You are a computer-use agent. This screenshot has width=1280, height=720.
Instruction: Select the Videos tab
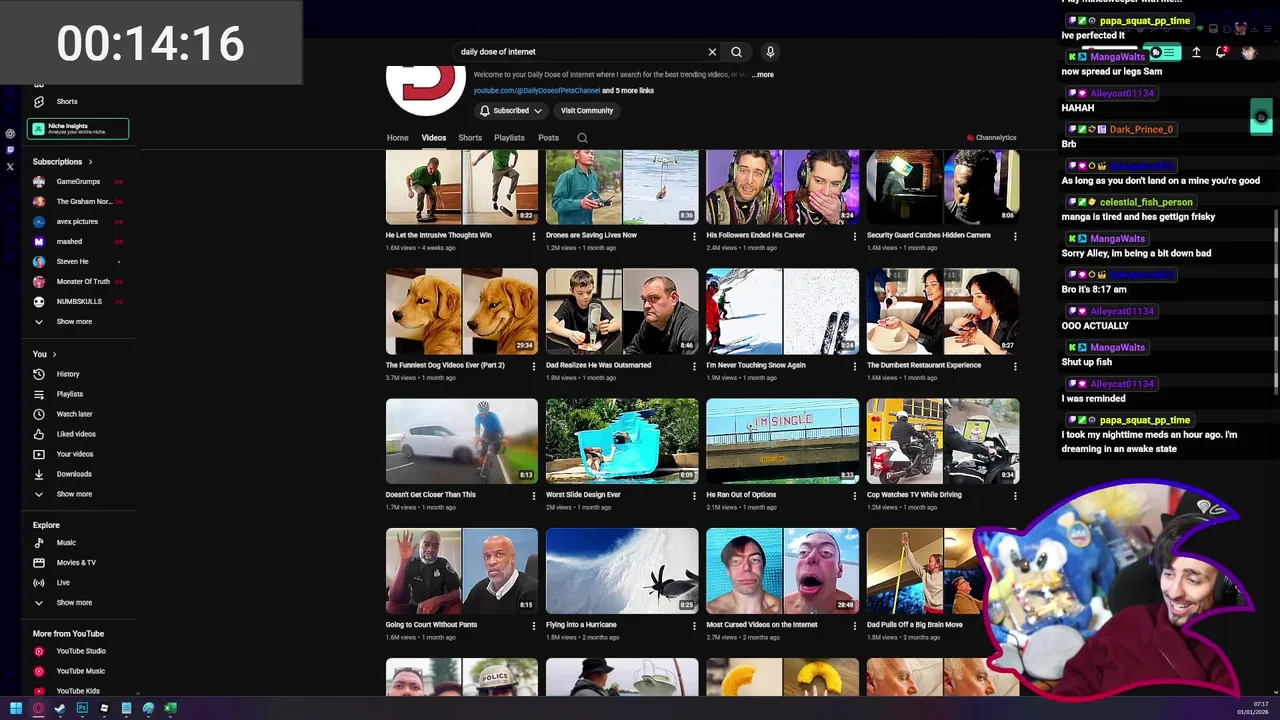coord(433,138)
